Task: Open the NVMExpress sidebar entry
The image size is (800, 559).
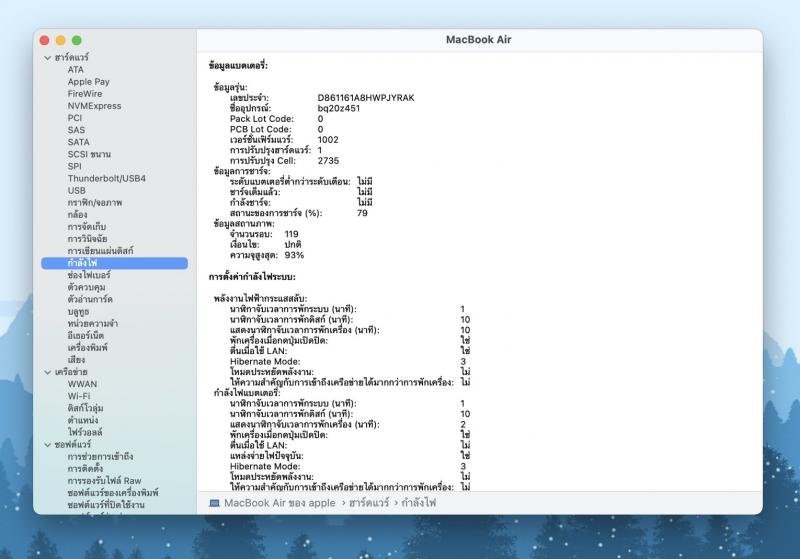Action: pyautogui.click(x=94, y=106)
